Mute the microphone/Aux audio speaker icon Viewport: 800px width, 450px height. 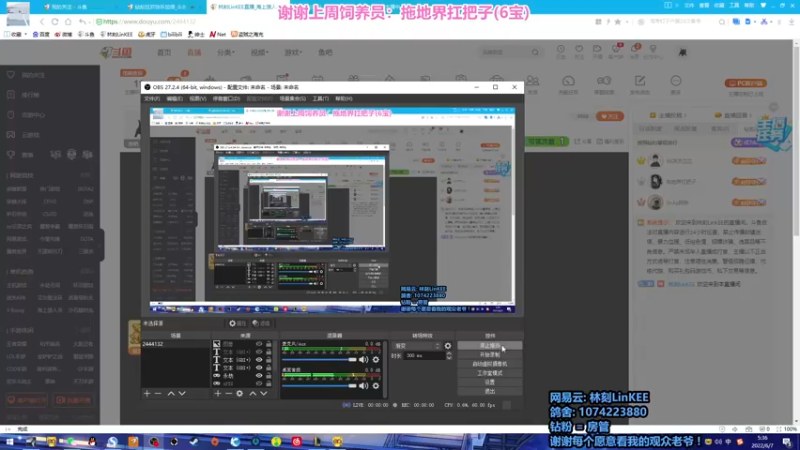363,360
